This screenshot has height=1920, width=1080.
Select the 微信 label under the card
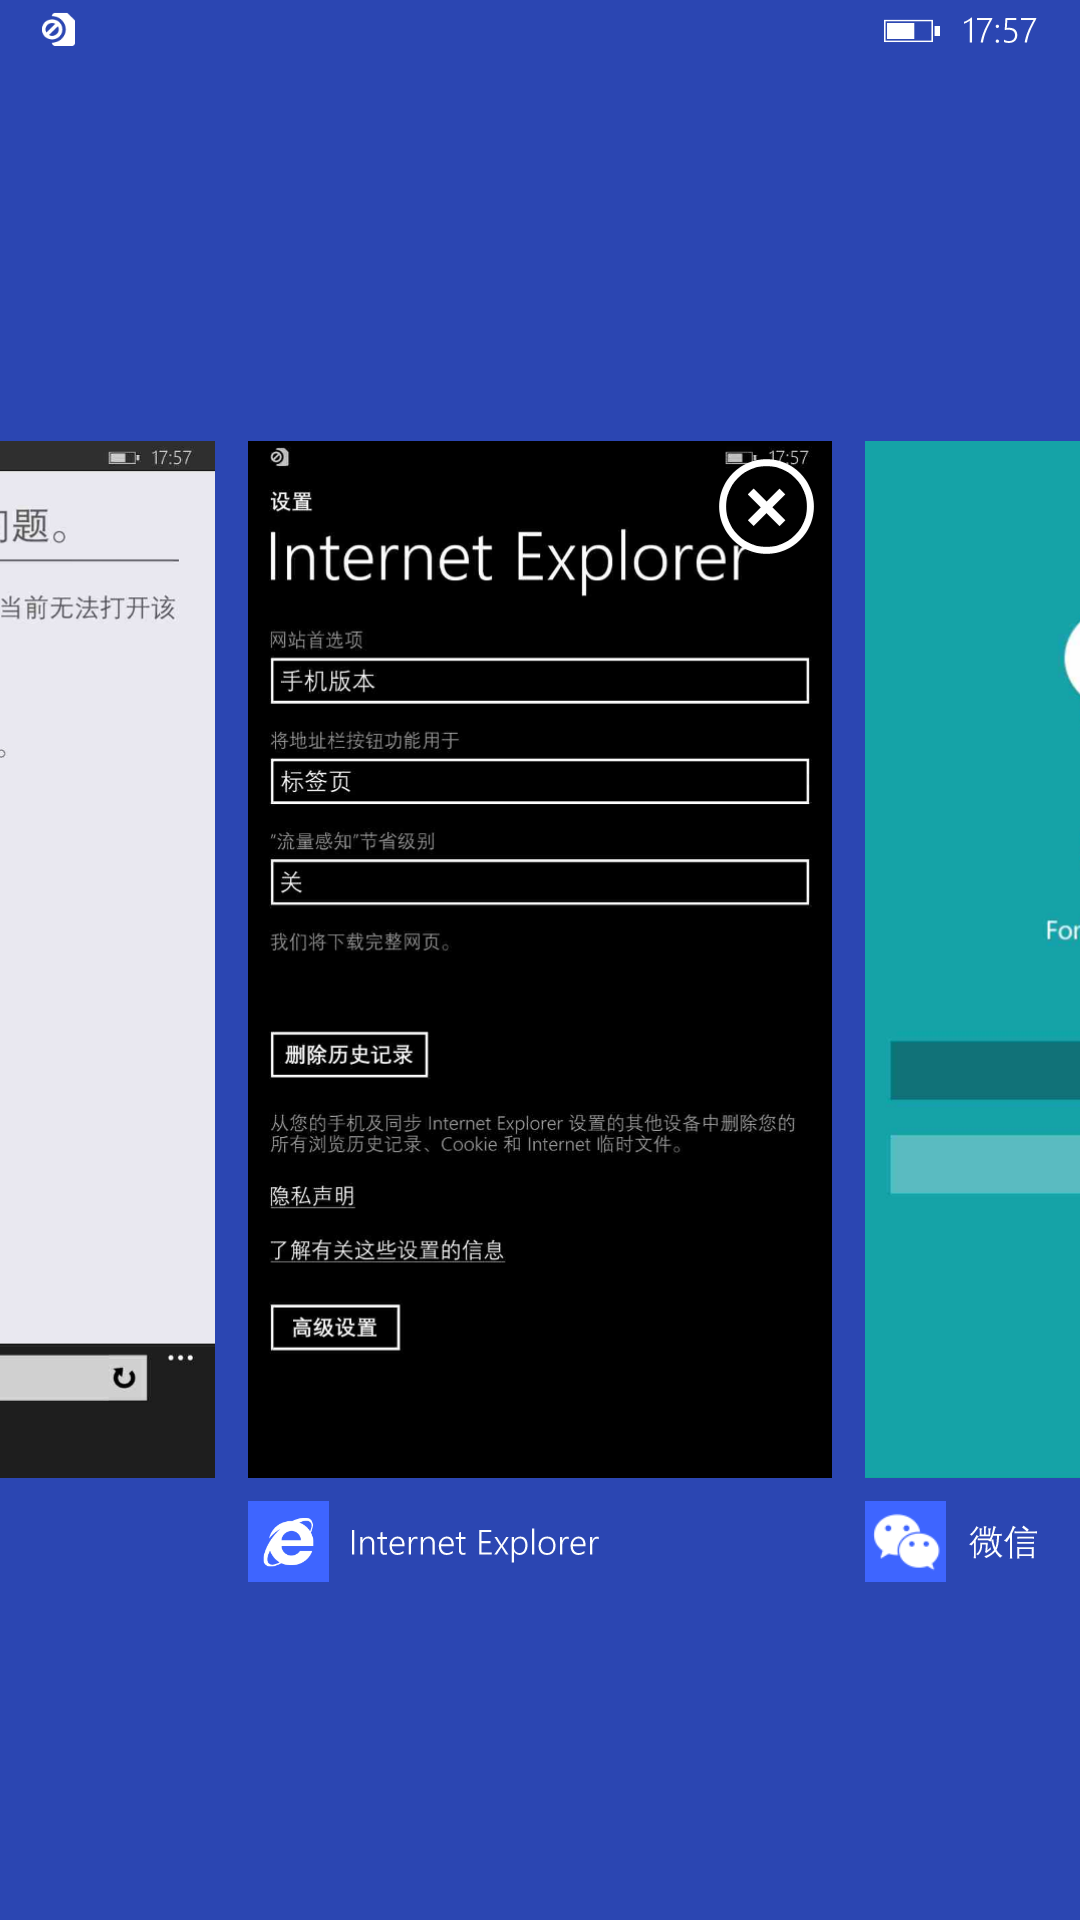click(1003, 1542)
